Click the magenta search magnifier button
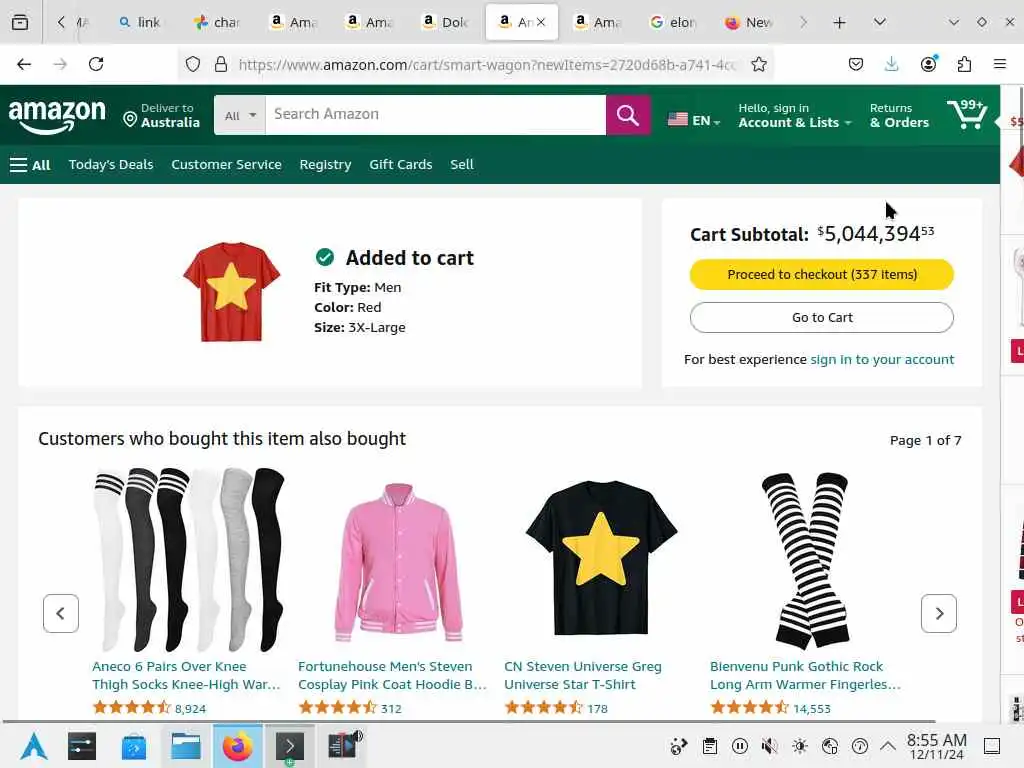Viewport: 1024px width, 768px height. pos(628,115)
